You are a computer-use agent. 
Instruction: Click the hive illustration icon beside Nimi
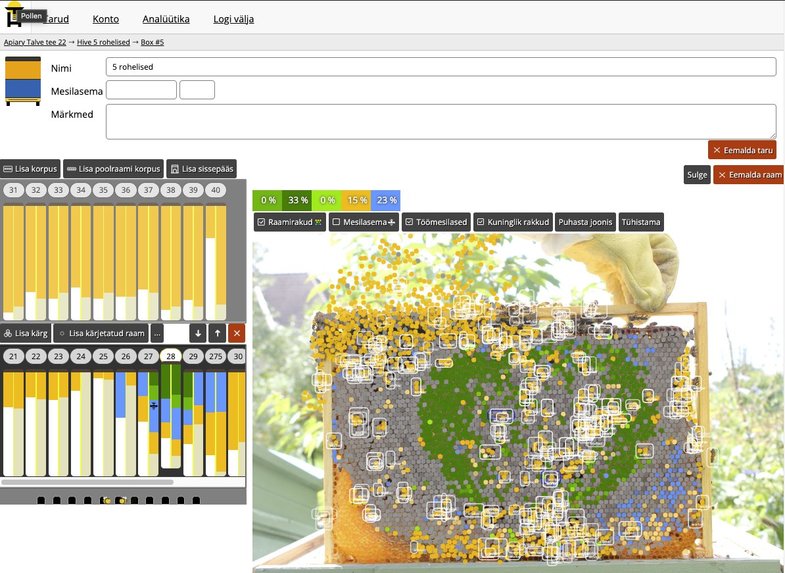tap(23, 81)
